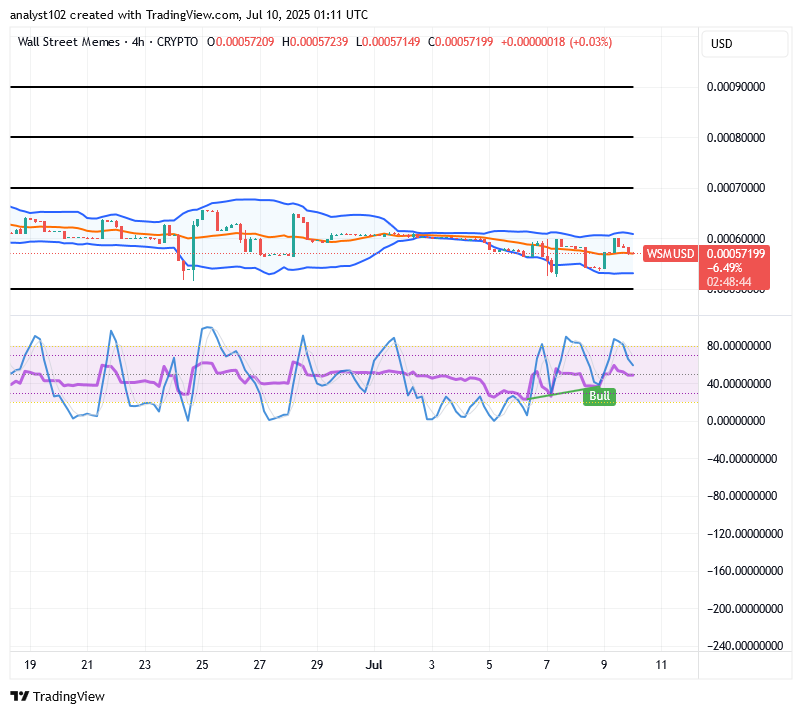Click date label 27 on time axis
Screen dimensions: 802x714
tap(260, 665)
